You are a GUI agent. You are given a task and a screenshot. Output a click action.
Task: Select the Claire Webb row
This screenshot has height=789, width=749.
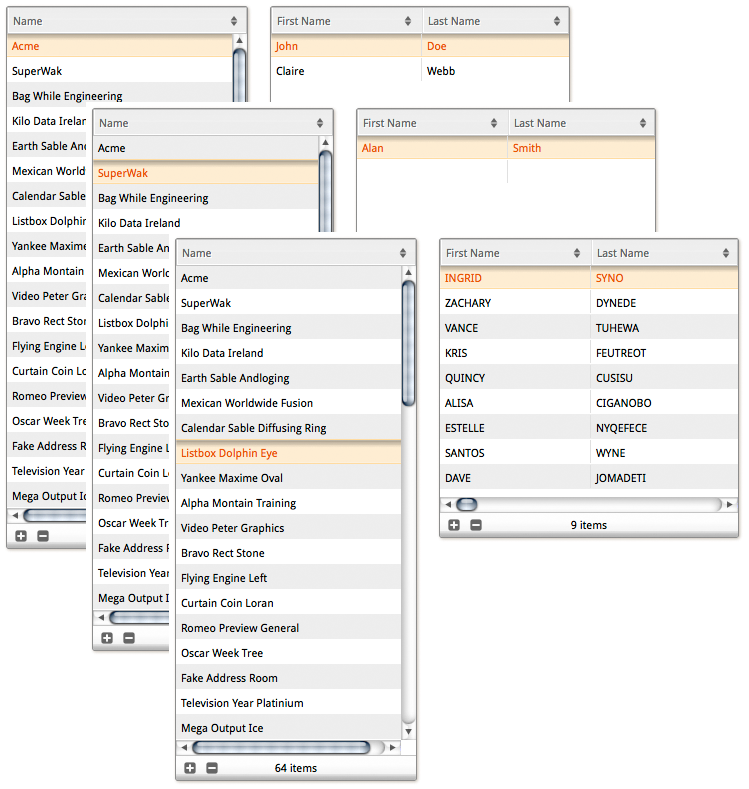point(419,71)
